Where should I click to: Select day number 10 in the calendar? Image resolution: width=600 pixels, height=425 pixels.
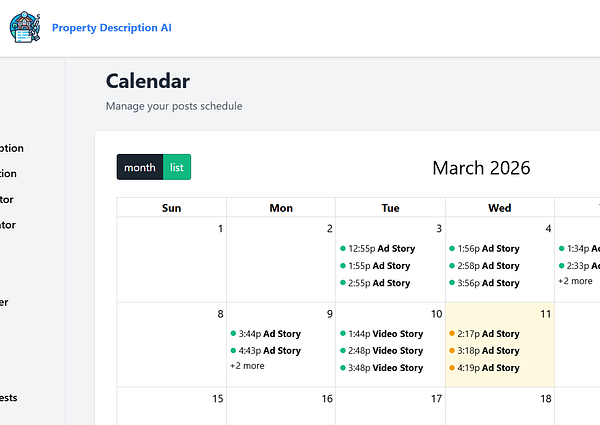[x=437, y=314]
